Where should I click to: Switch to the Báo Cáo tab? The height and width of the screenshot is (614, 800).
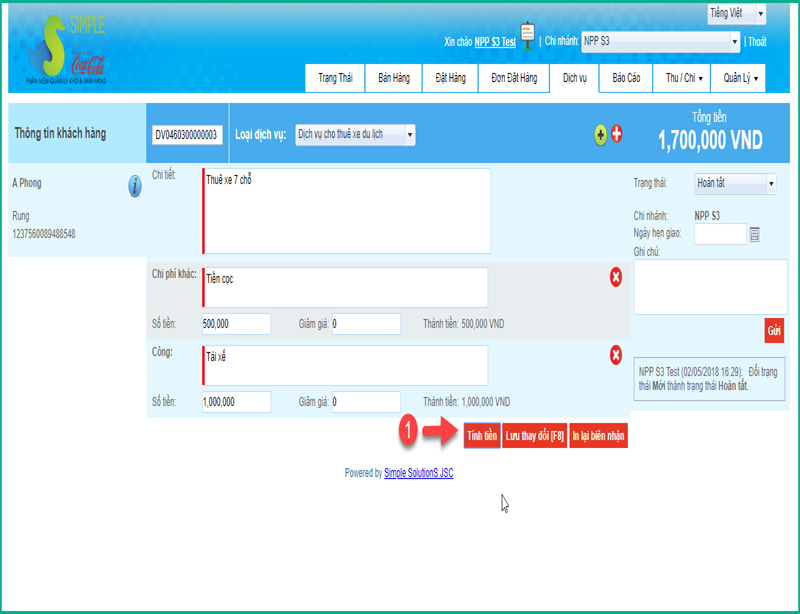[626, 77]
